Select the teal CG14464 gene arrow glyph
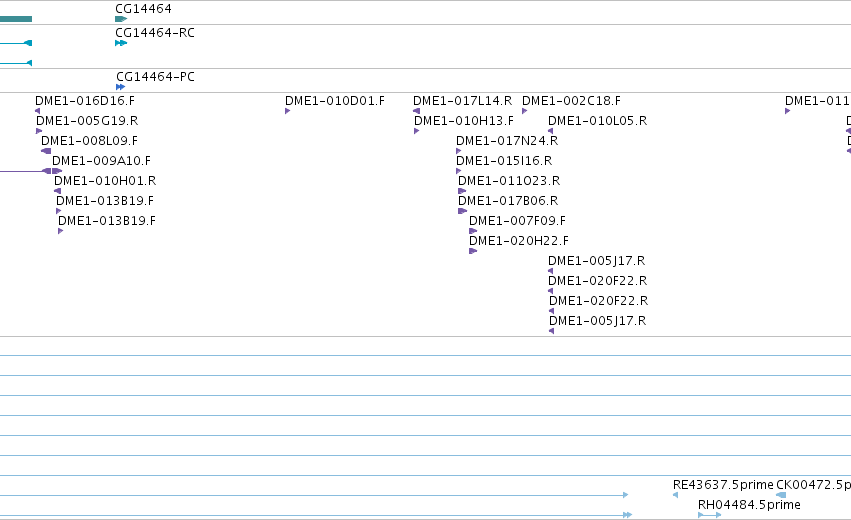This screenshot has width=851, height=520. coord(121,19)
